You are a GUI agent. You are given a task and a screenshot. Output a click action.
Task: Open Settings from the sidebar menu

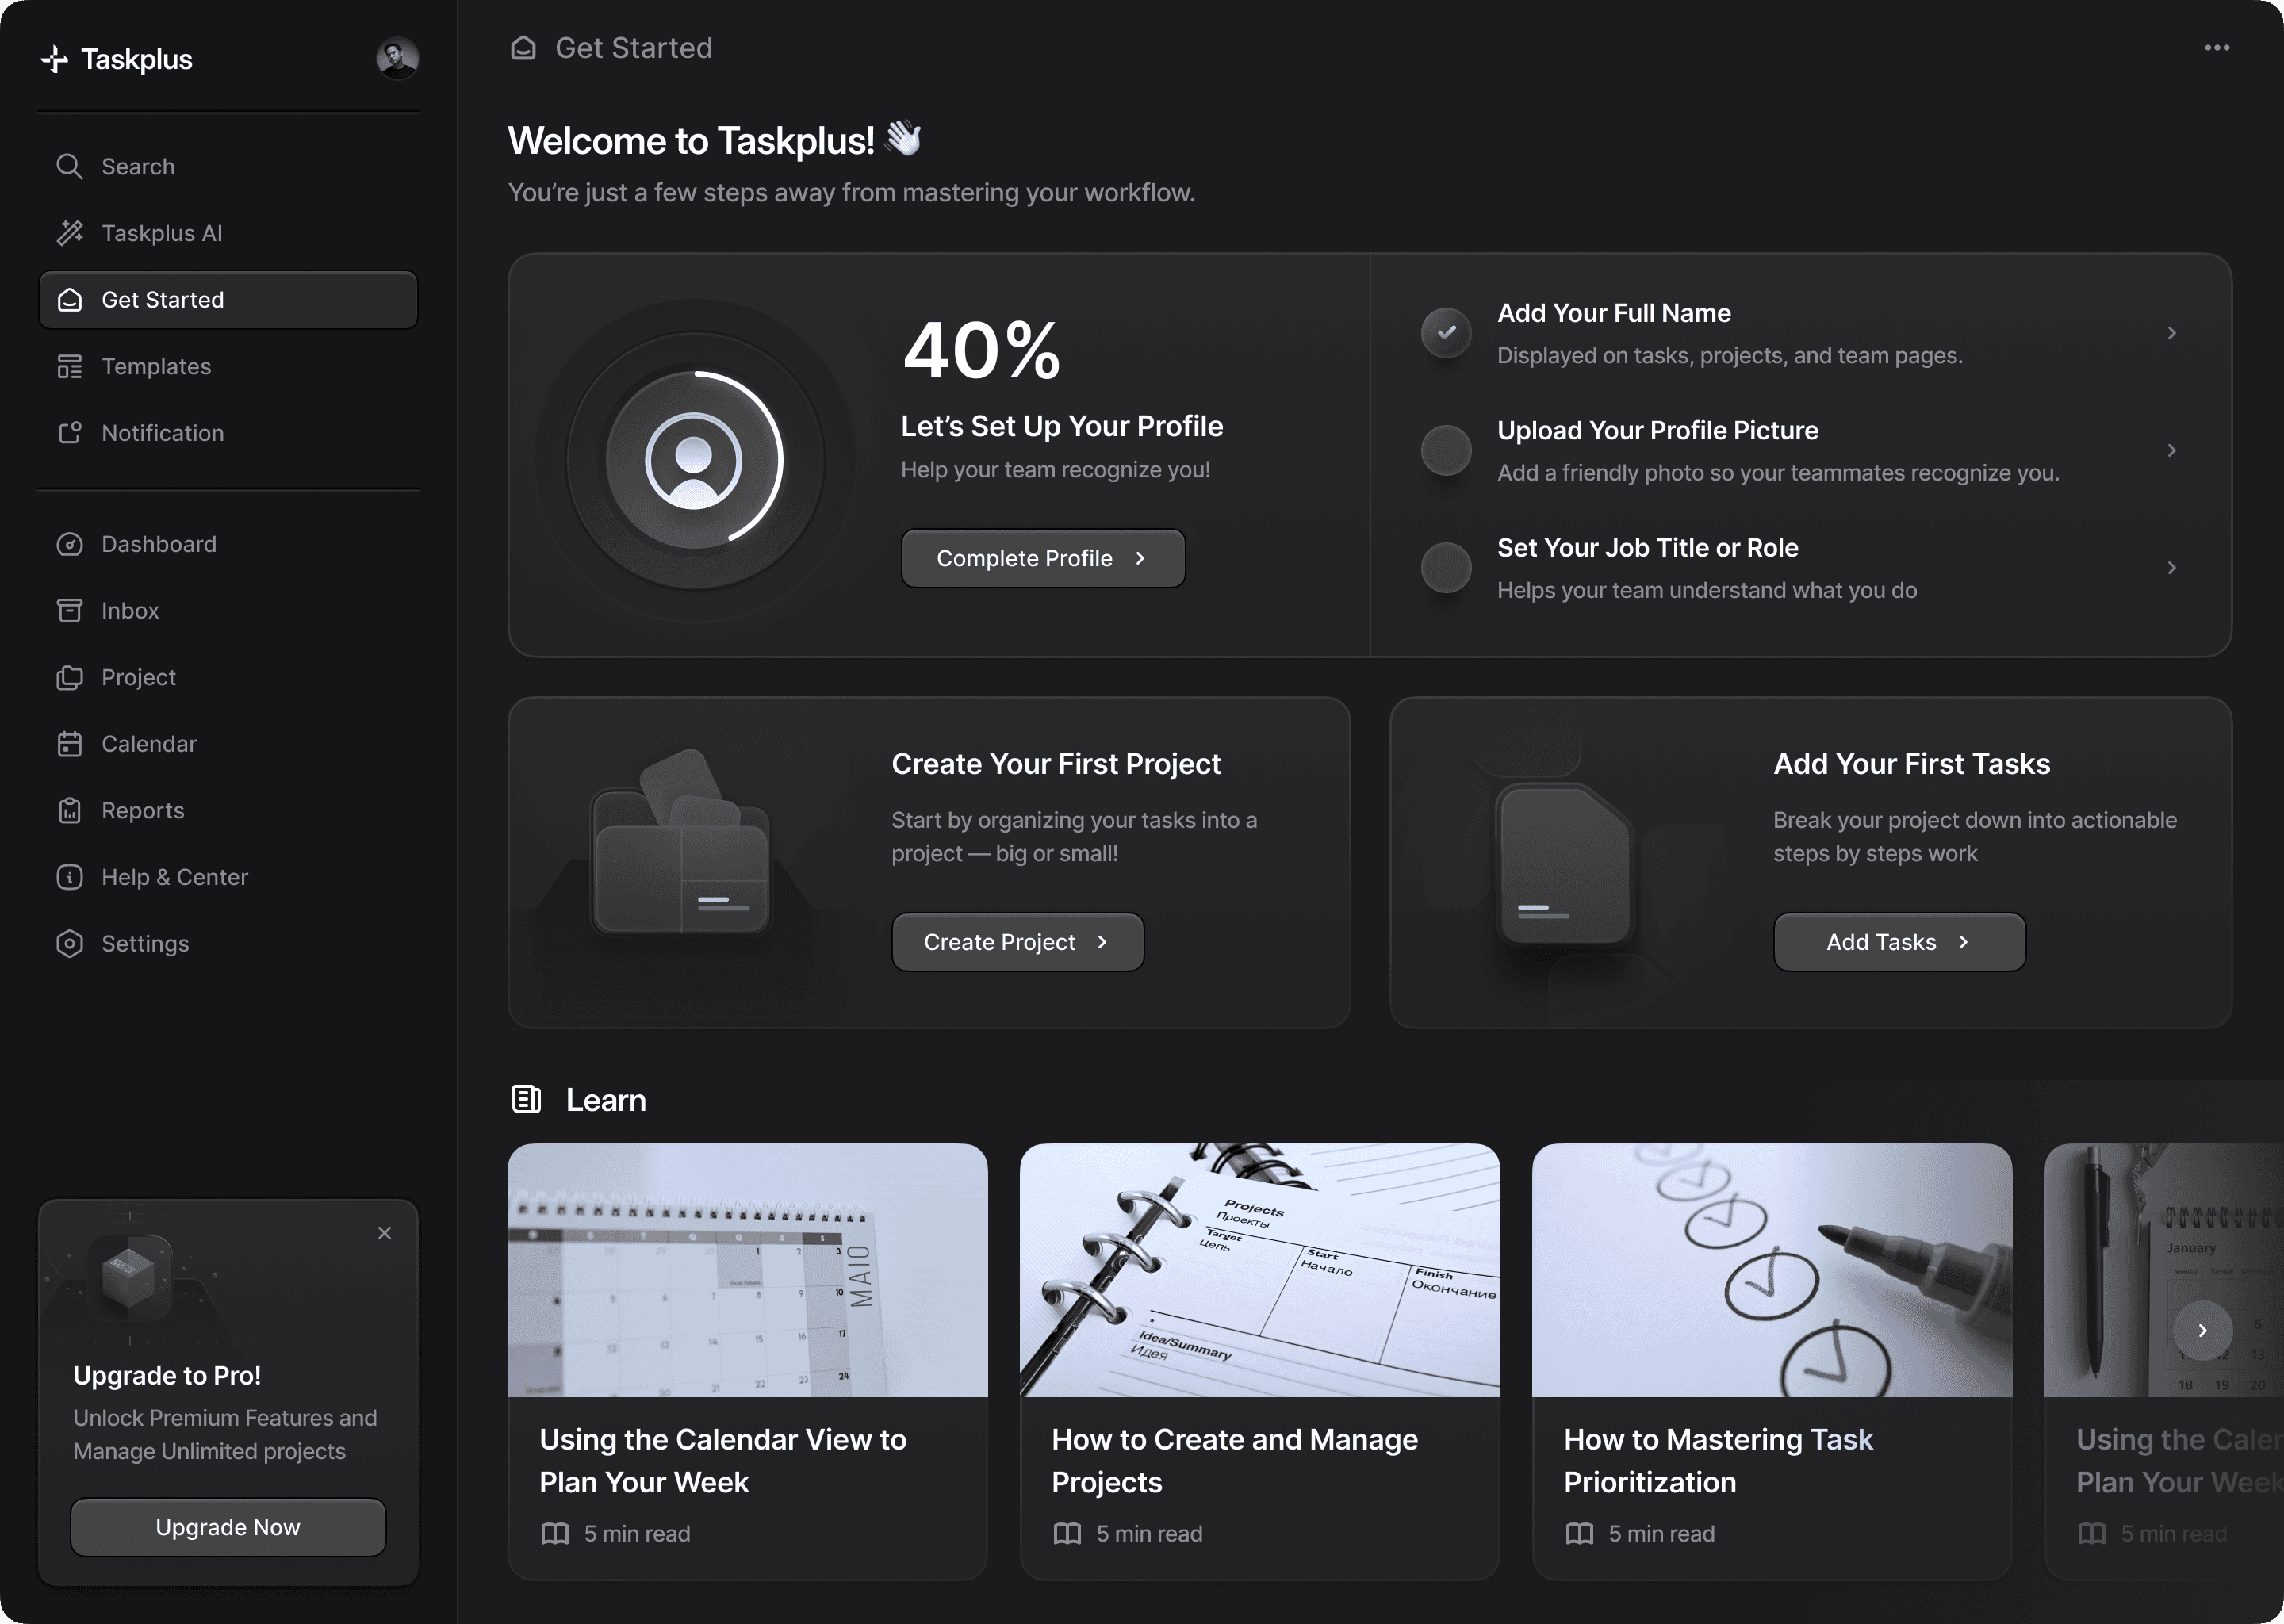tap(144, 943)
